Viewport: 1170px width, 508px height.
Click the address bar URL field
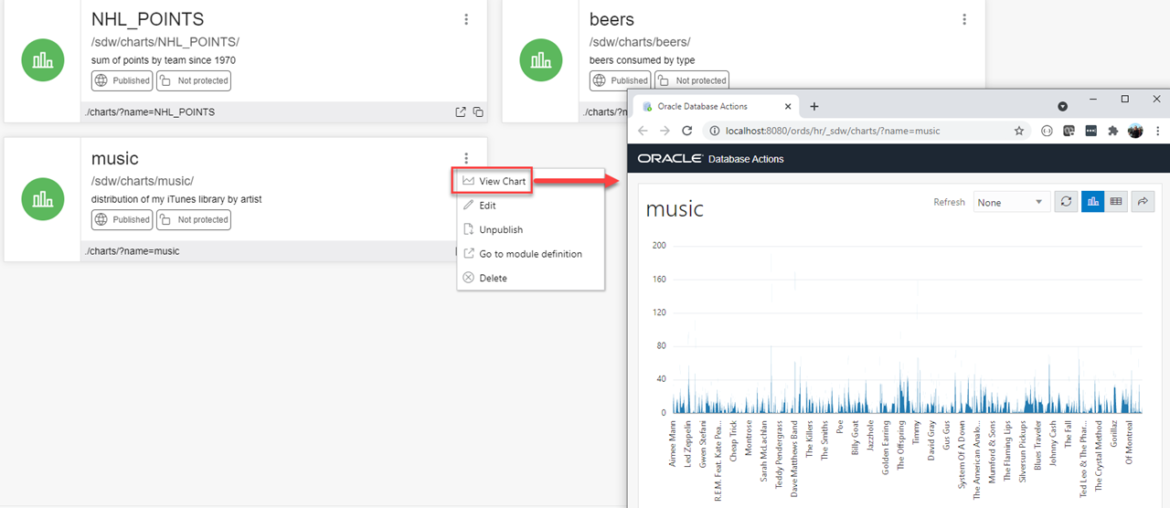coord(866,131)
